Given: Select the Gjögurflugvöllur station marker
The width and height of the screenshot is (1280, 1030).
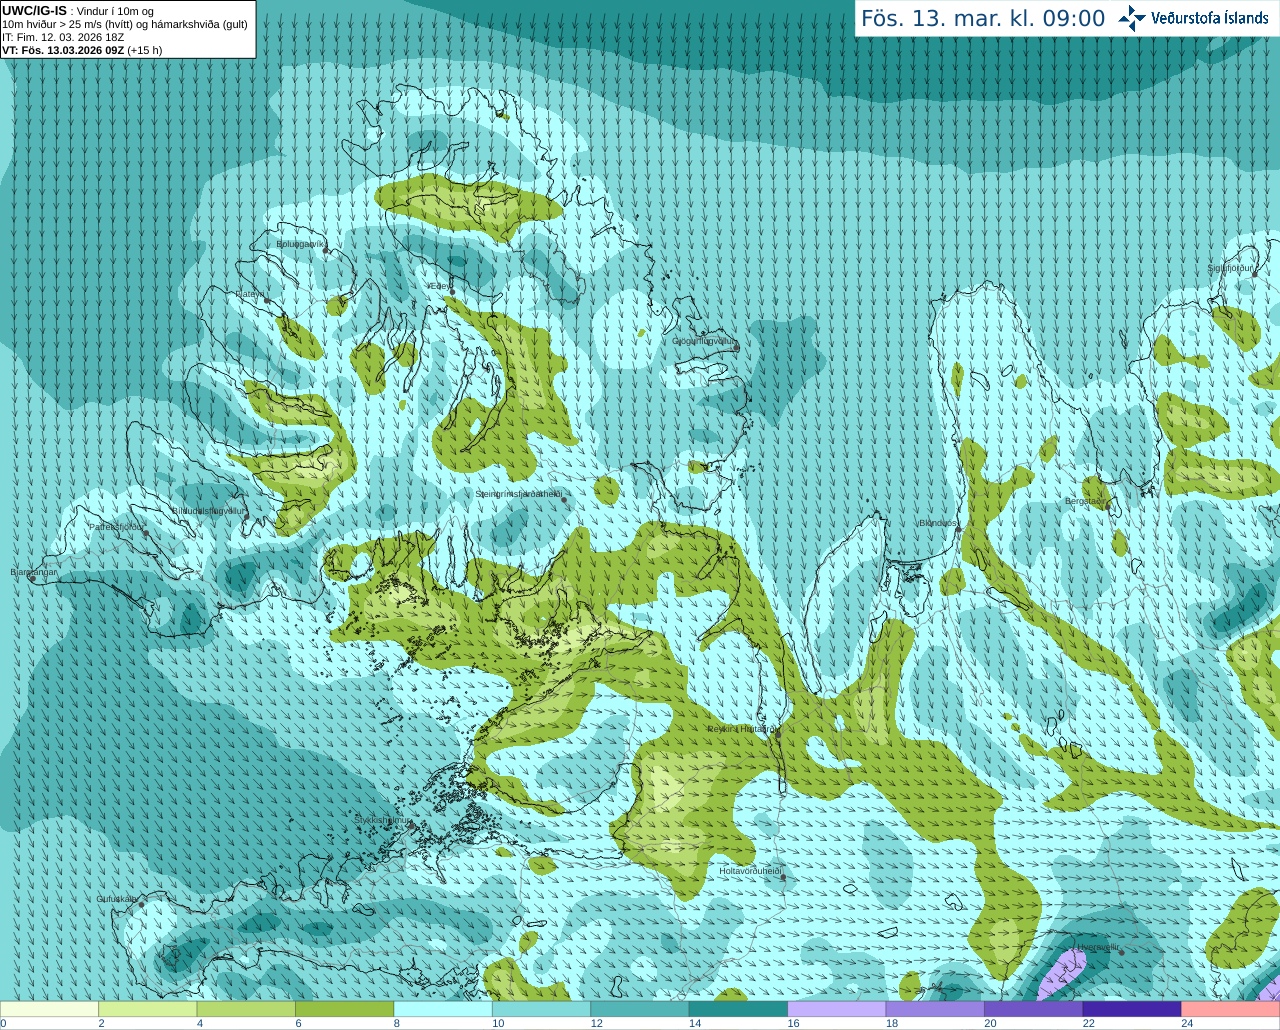Looking at the screenshot, I should (x=737, y=347).
